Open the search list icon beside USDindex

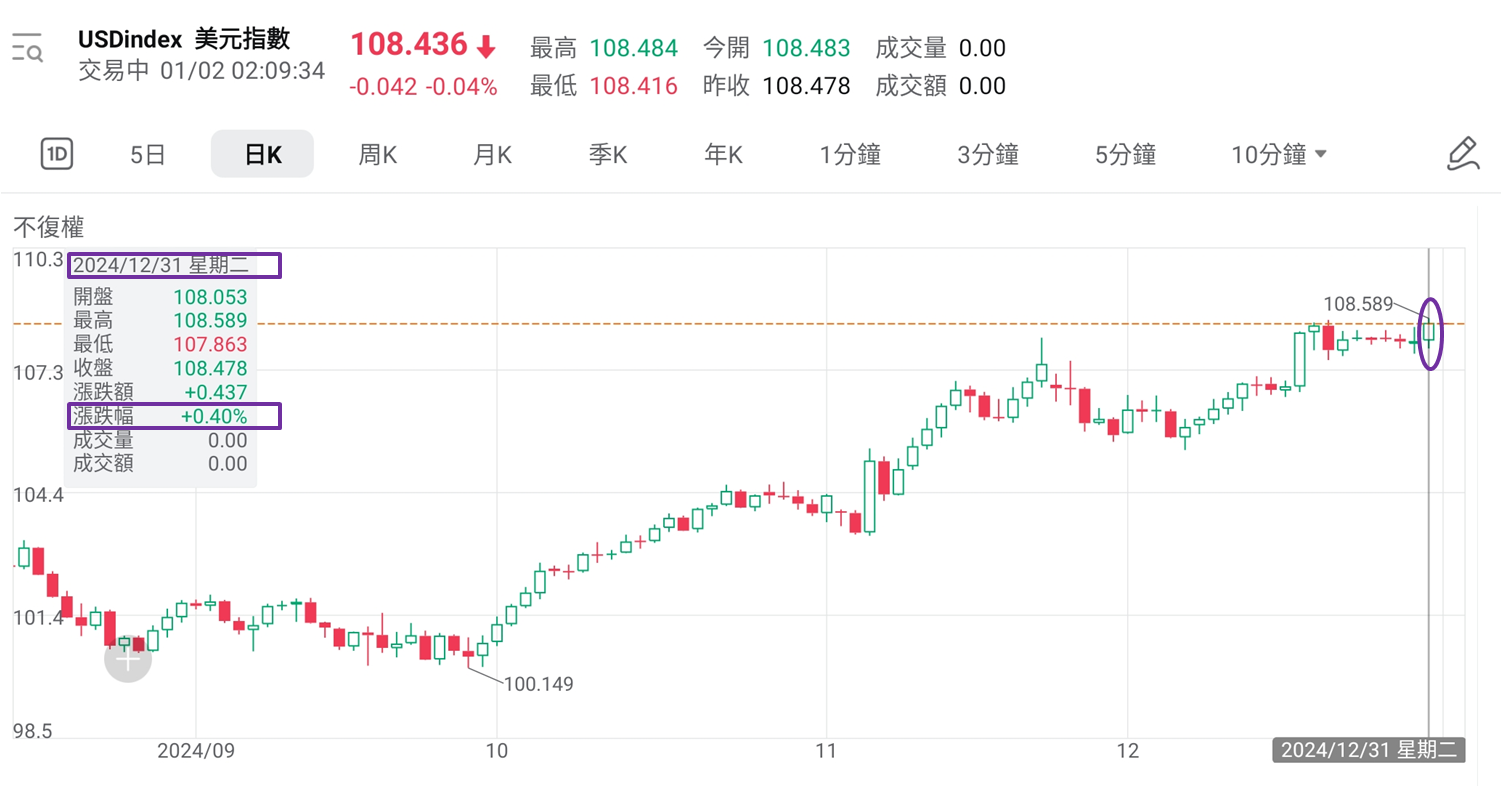coord(27,48)
